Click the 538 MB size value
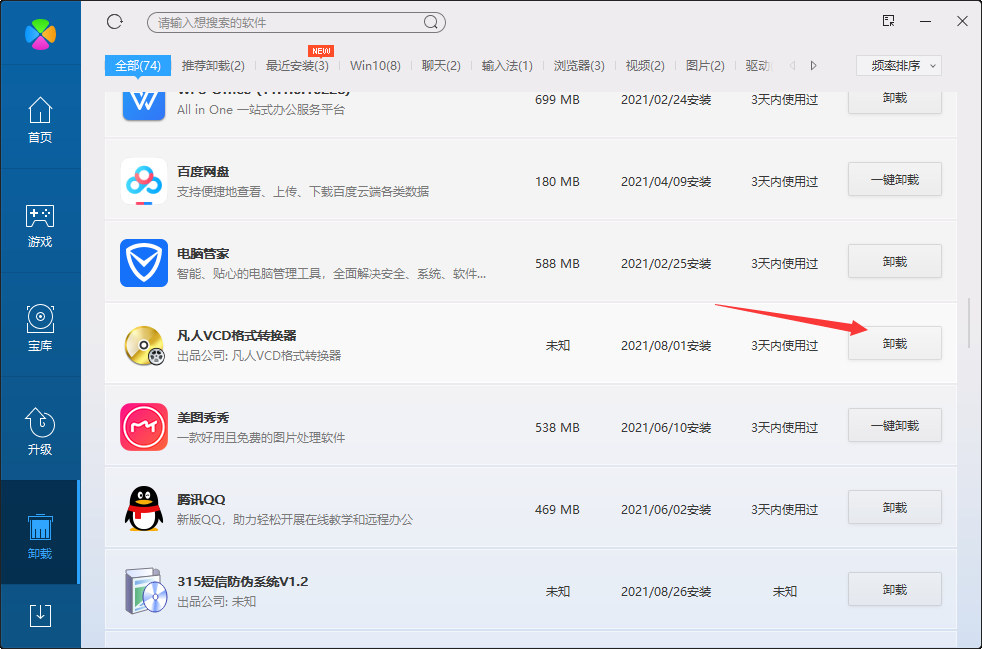This screenshot has width=982, height=649. tap(557, 428)
